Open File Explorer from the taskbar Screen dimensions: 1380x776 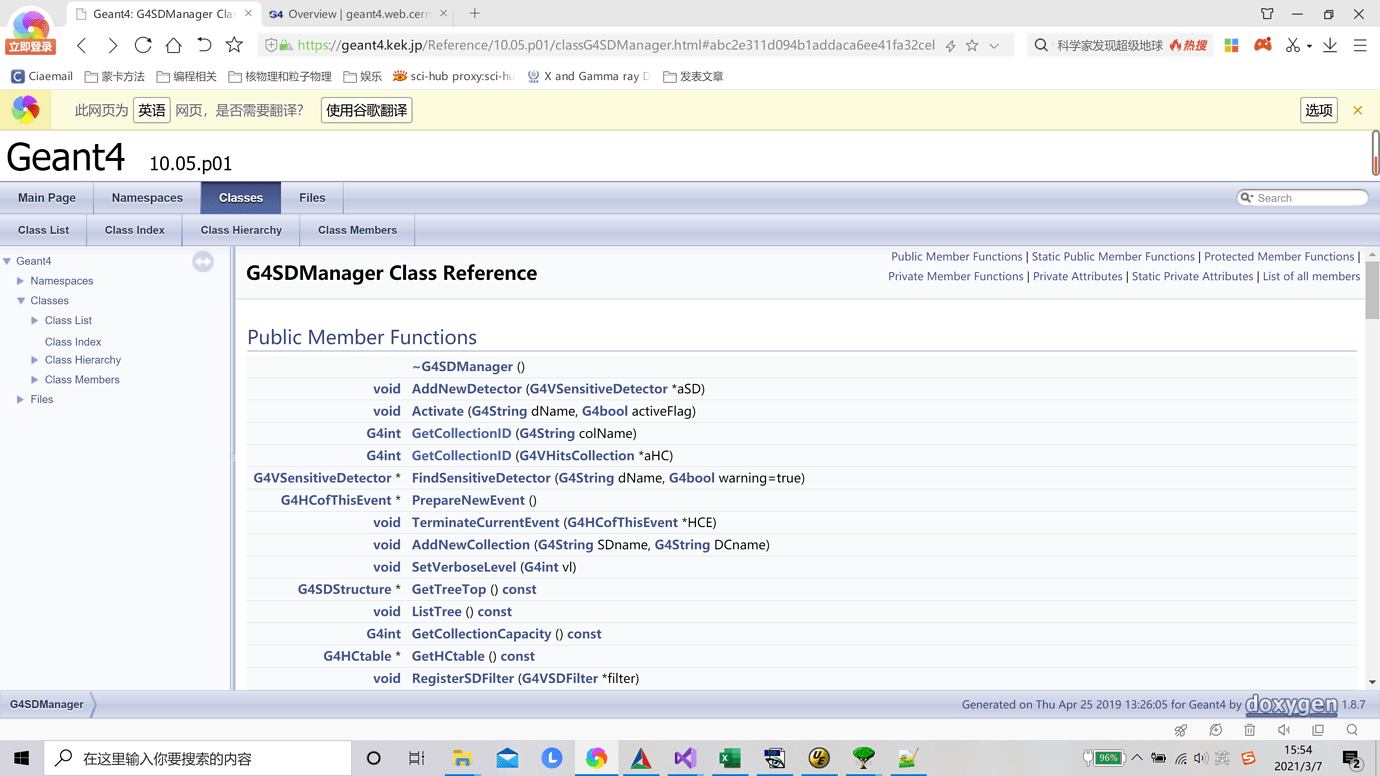click(462, 758)
